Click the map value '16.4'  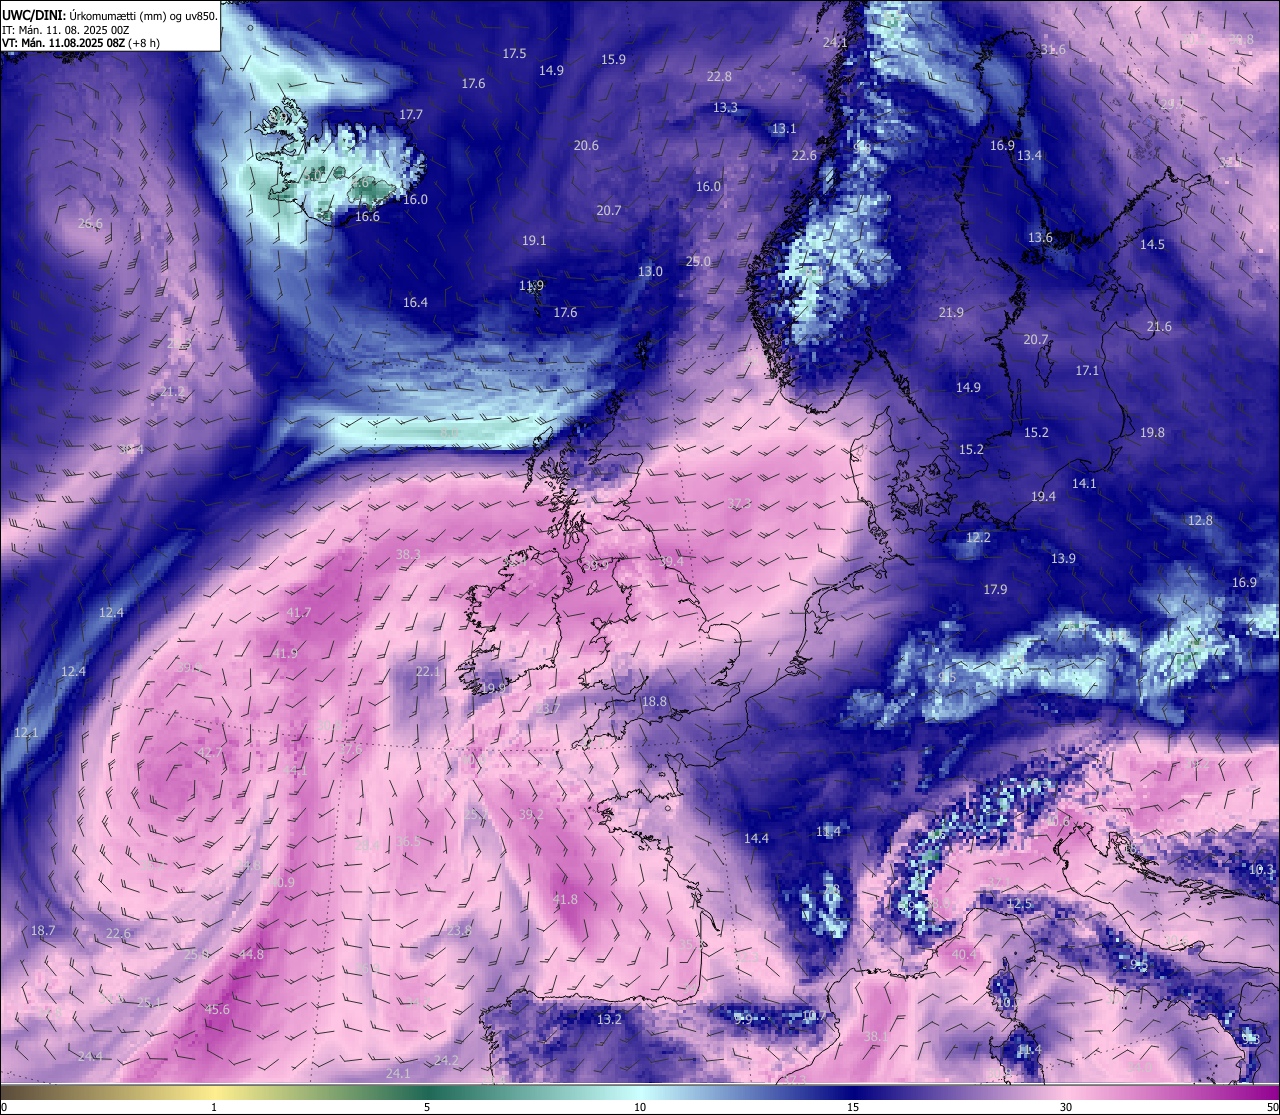[x=415, y=303]
